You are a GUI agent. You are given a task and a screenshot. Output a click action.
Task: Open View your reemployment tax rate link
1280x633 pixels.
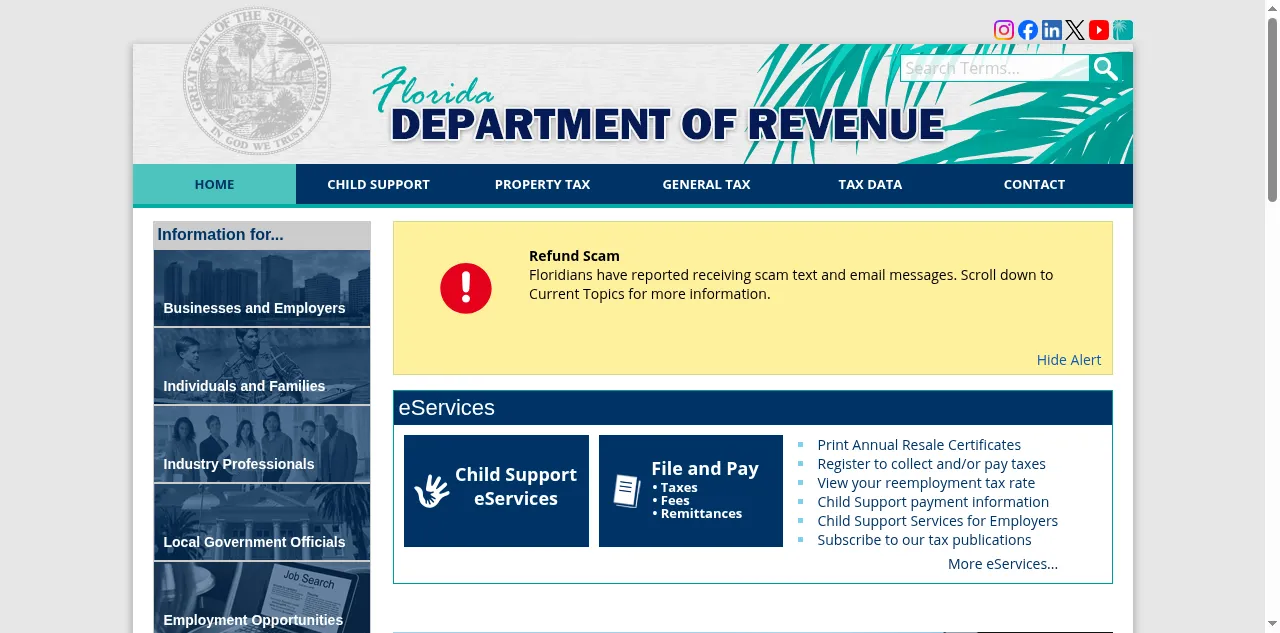926,483
